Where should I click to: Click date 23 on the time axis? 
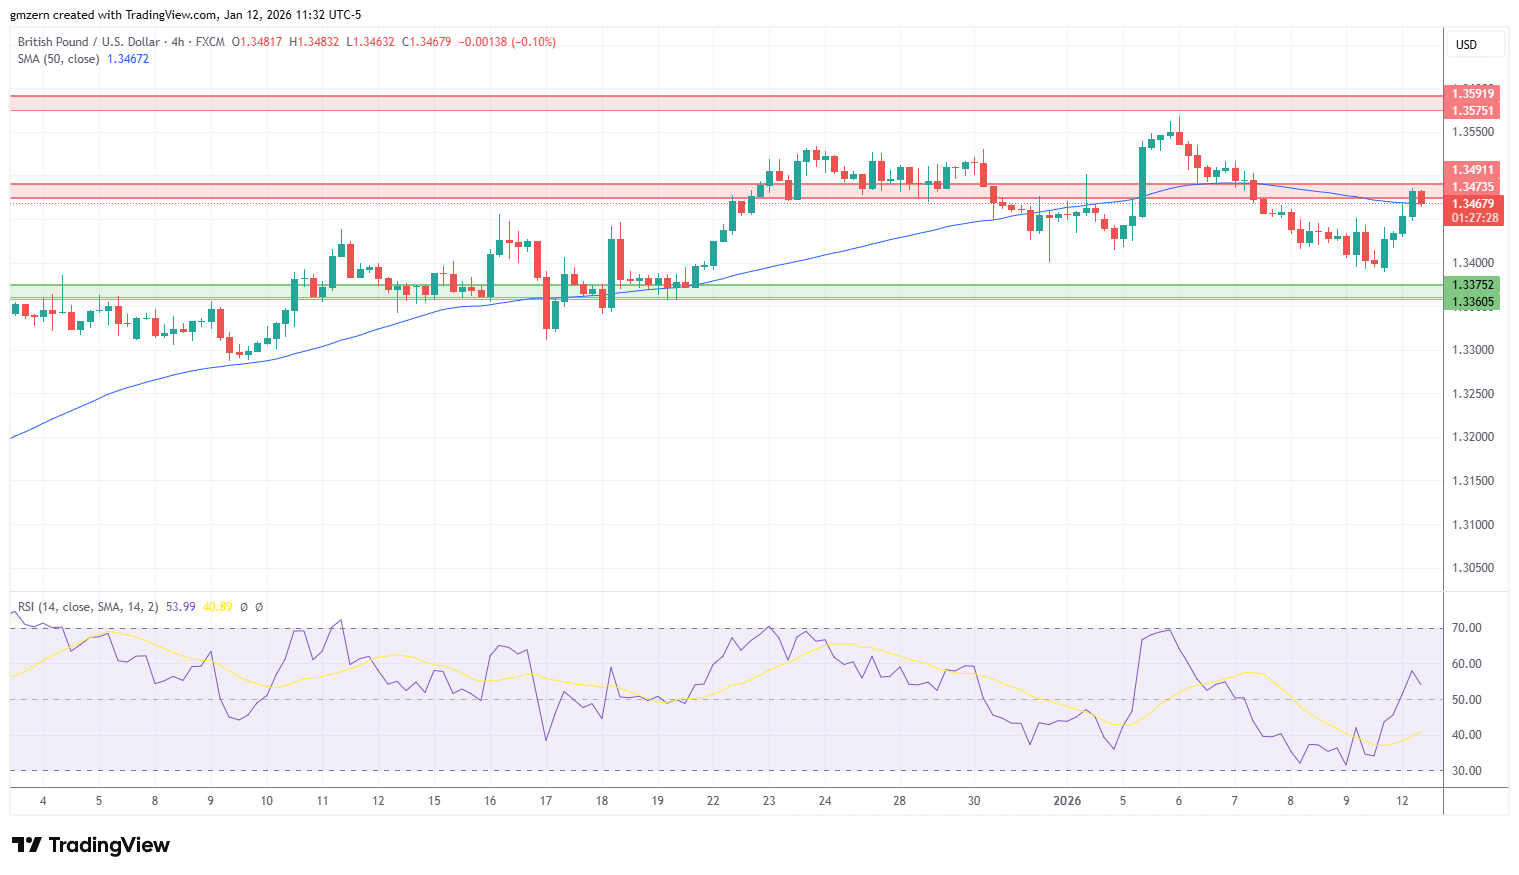[x=769, y=801]
